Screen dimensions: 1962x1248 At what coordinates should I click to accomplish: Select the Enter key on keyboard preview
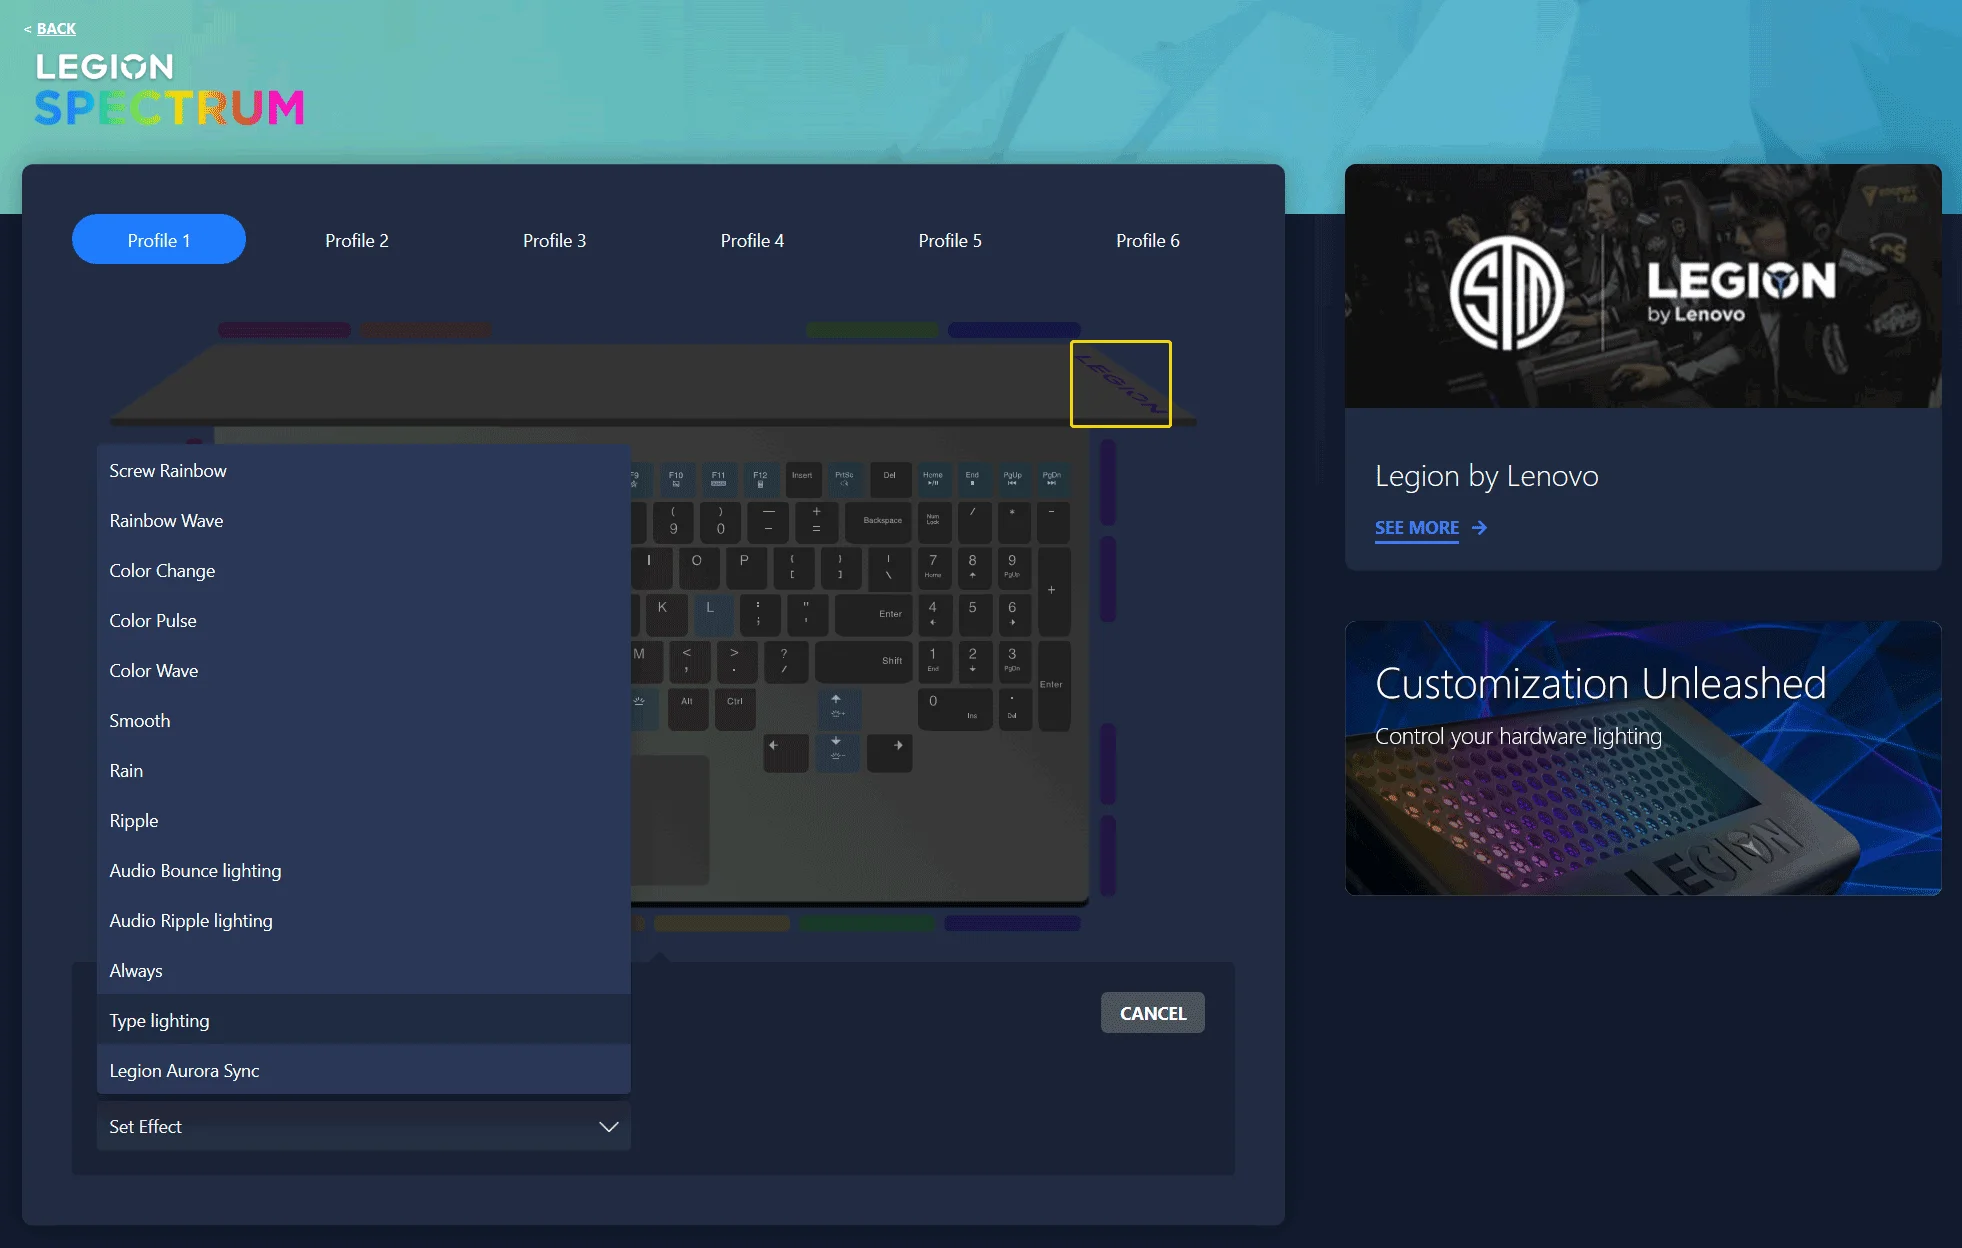pyautogui.click(x=873, y=614)
